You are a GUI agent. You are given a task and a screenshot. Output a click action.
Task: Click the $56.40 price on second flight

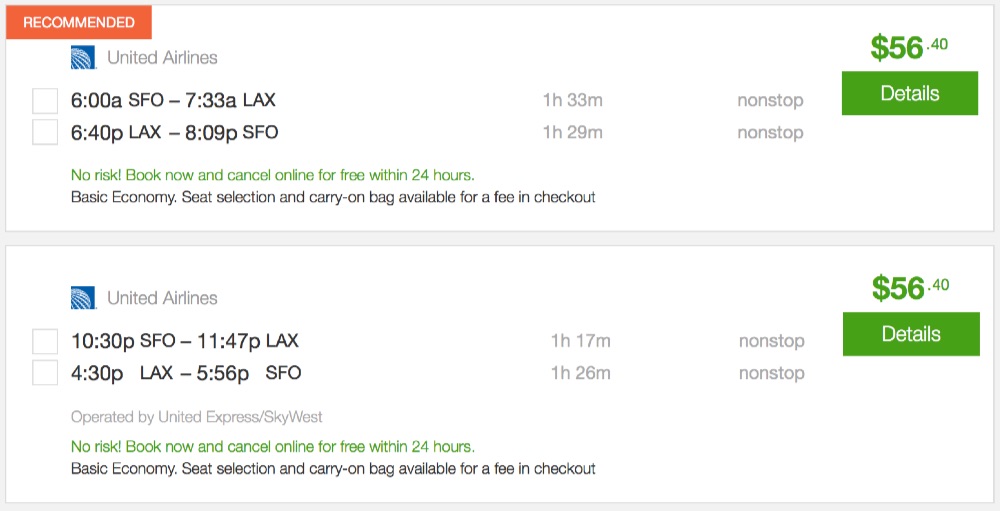(x=909, y=288)
